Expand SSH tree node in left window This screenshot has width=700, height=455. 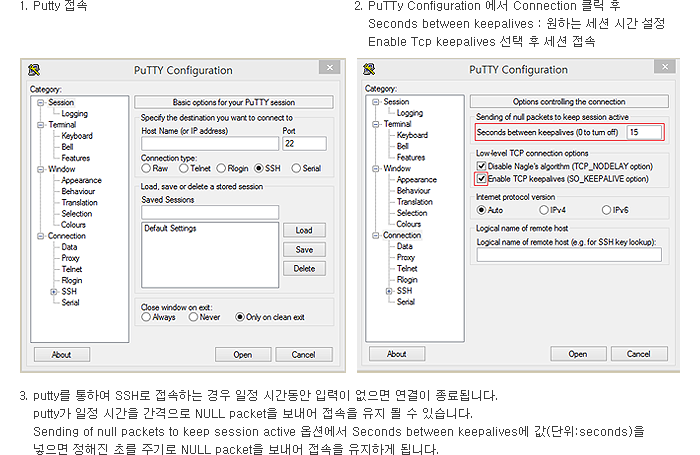click(54, 292)
